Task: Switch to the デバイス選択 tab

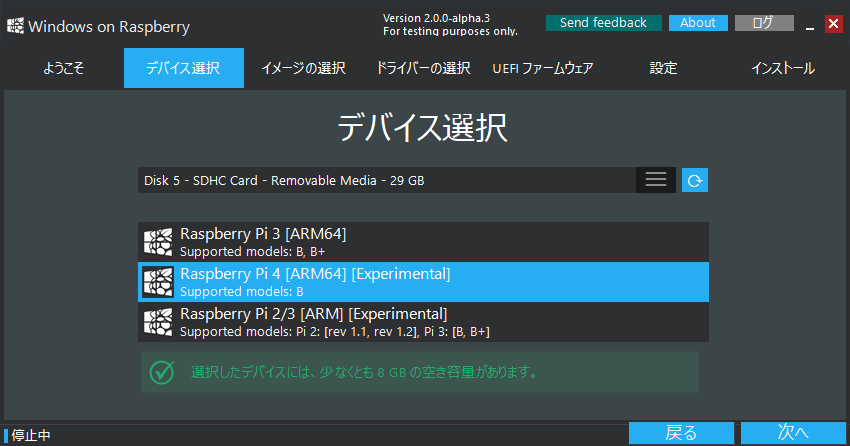Action: 184,68
